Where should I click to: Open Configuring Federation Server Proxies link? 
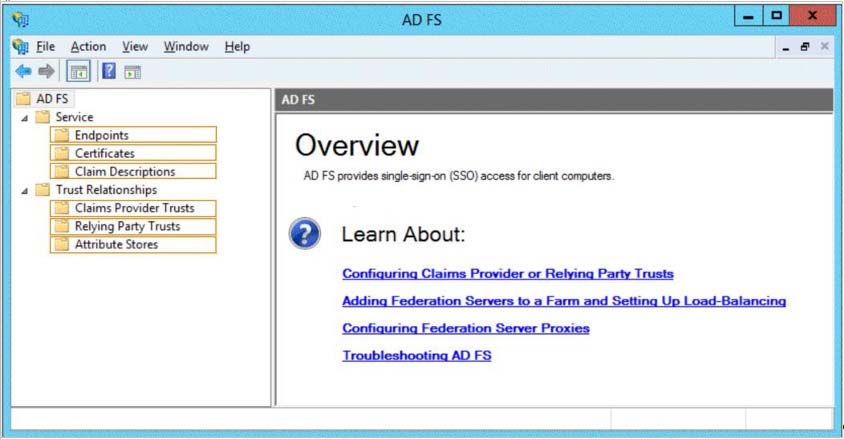coord(466,328)
